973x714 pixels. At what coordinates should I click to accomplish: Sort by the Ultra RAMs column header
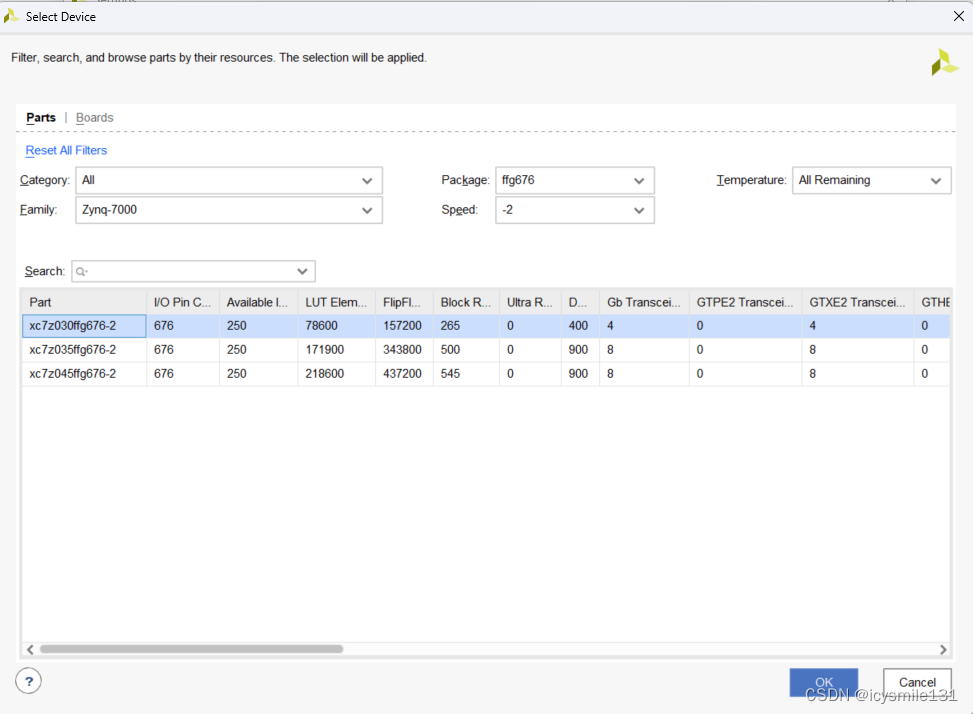click(x=531, y=302)
